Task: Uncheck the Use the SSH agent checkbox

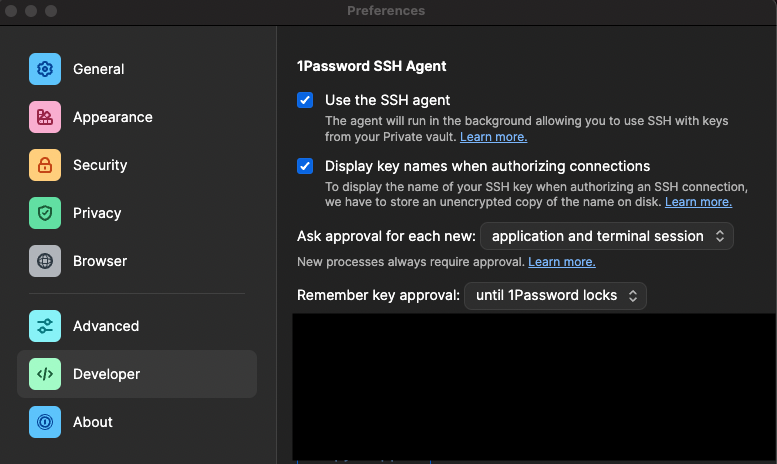Action: tap(305, 100)
